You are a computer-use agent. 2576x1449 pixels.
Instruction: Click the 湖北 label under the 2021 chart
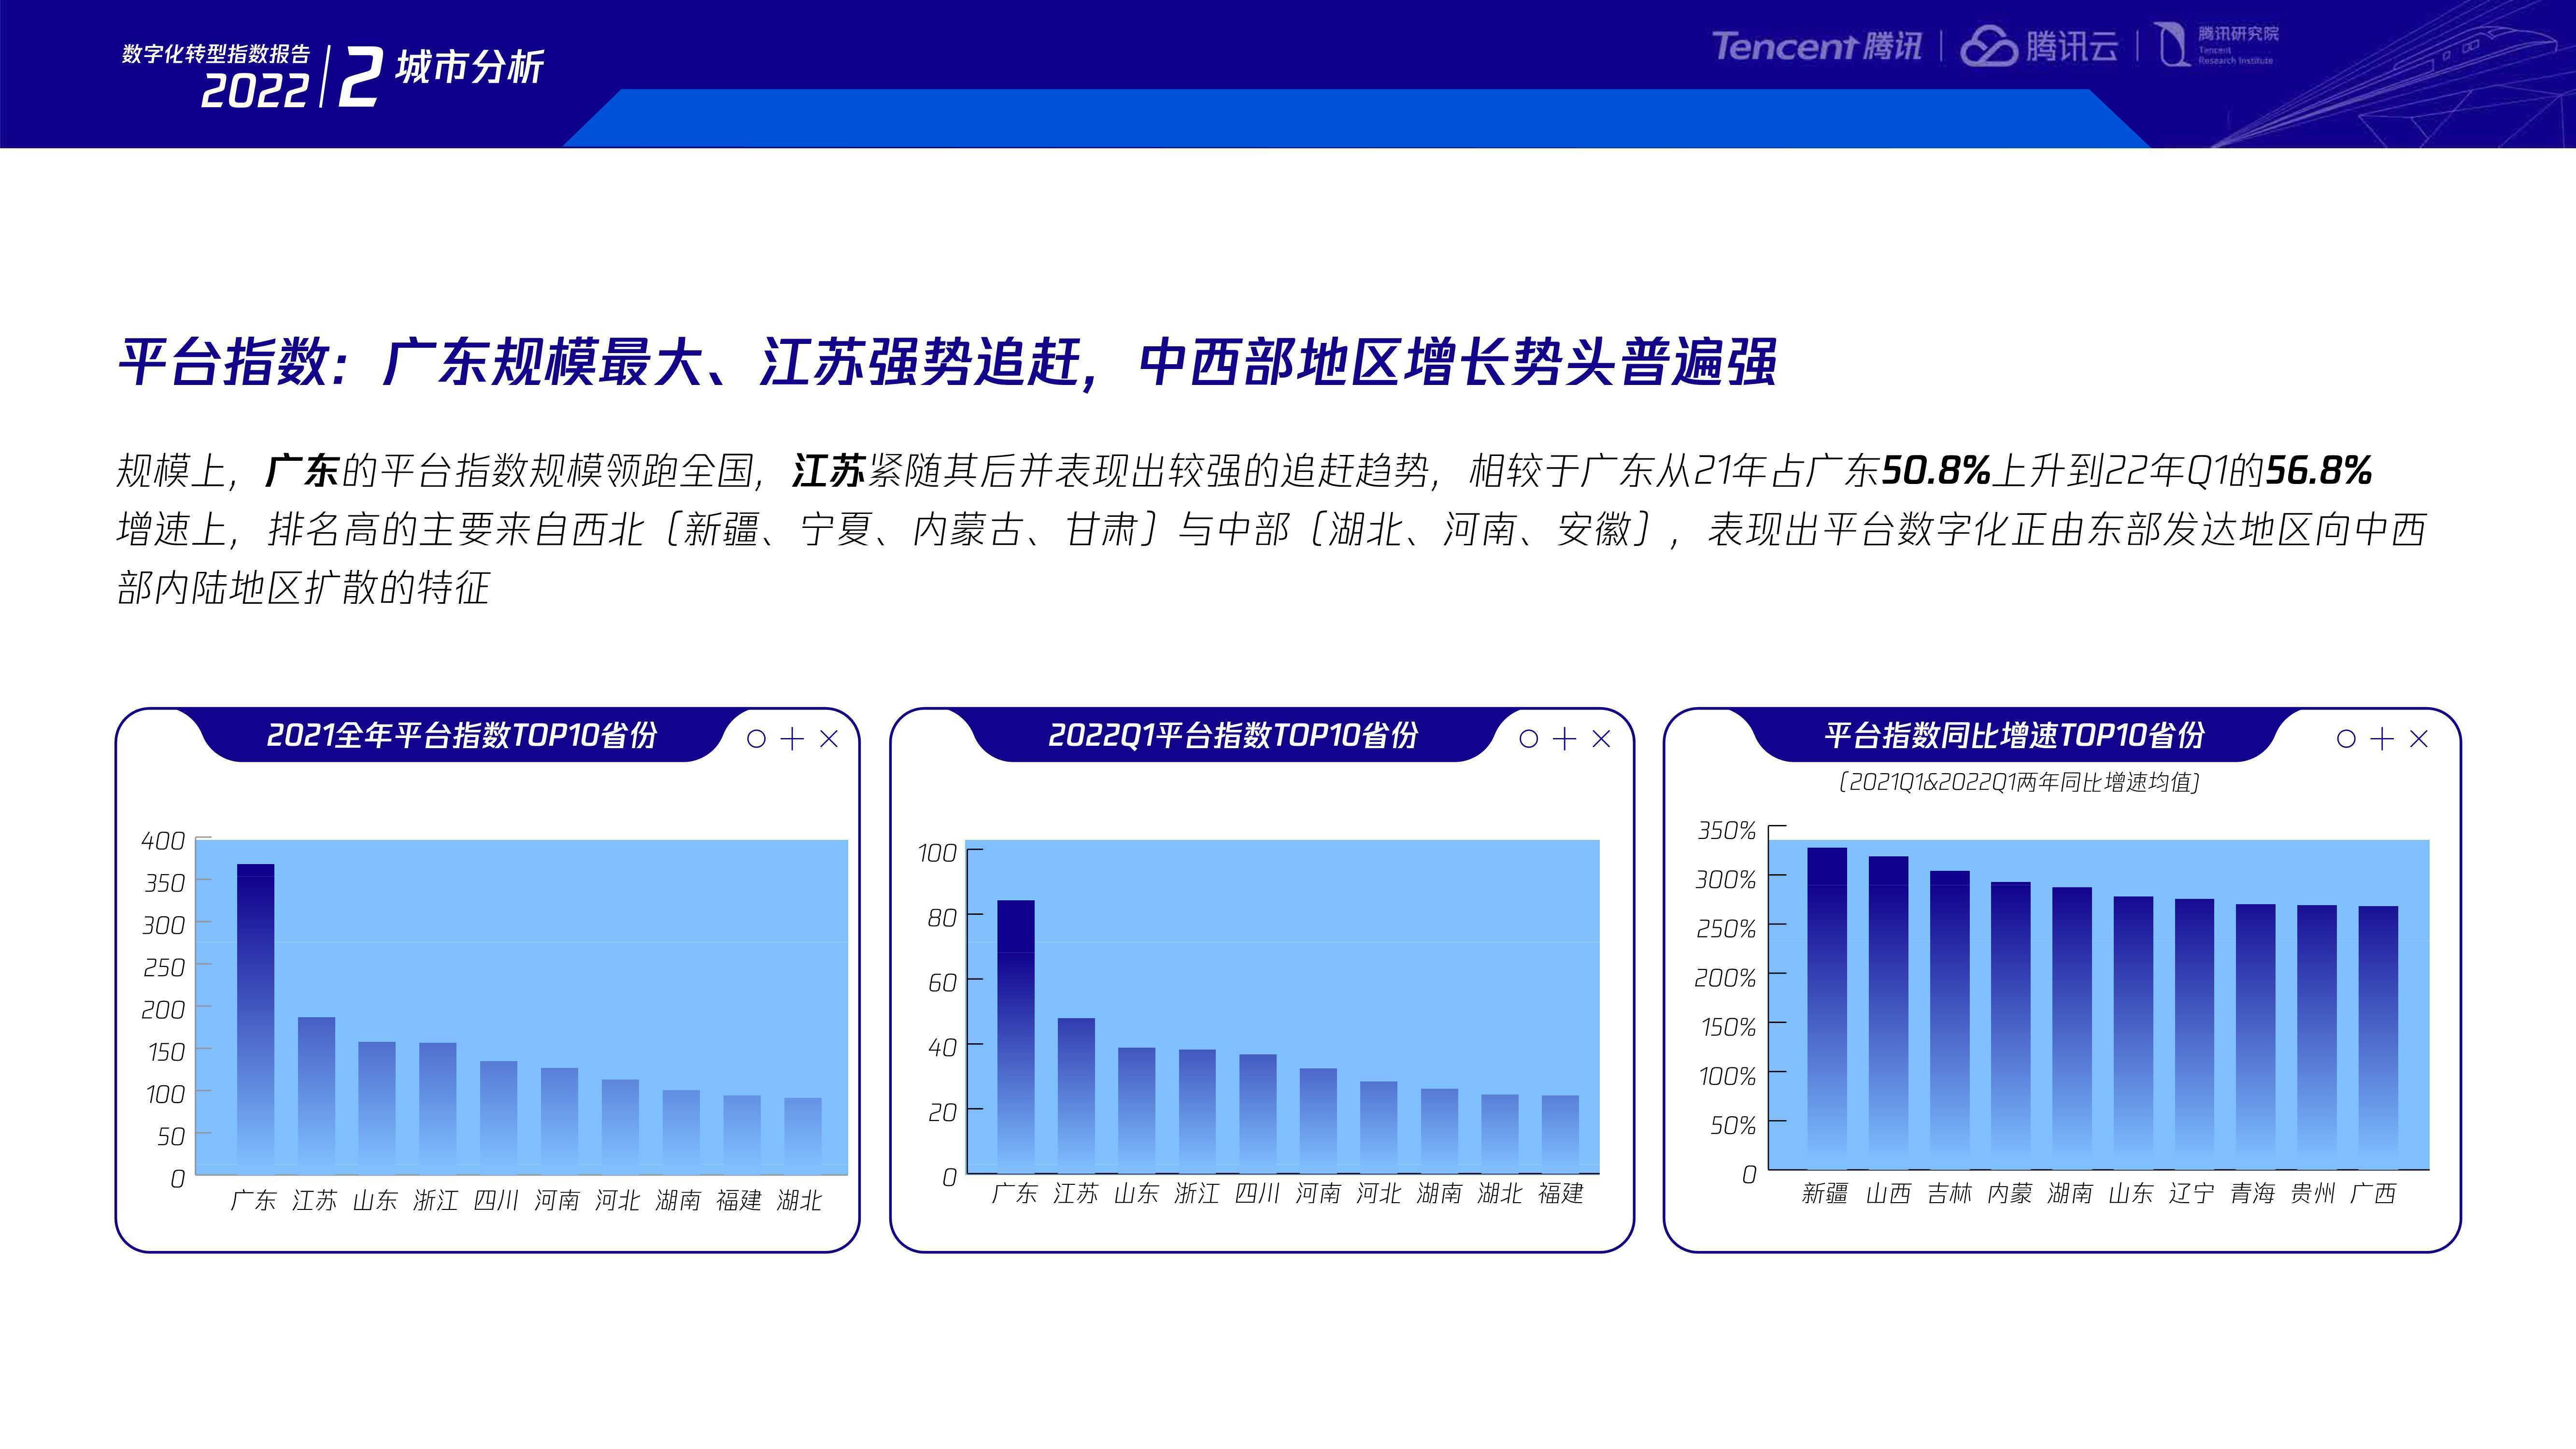click(800, 1200)
